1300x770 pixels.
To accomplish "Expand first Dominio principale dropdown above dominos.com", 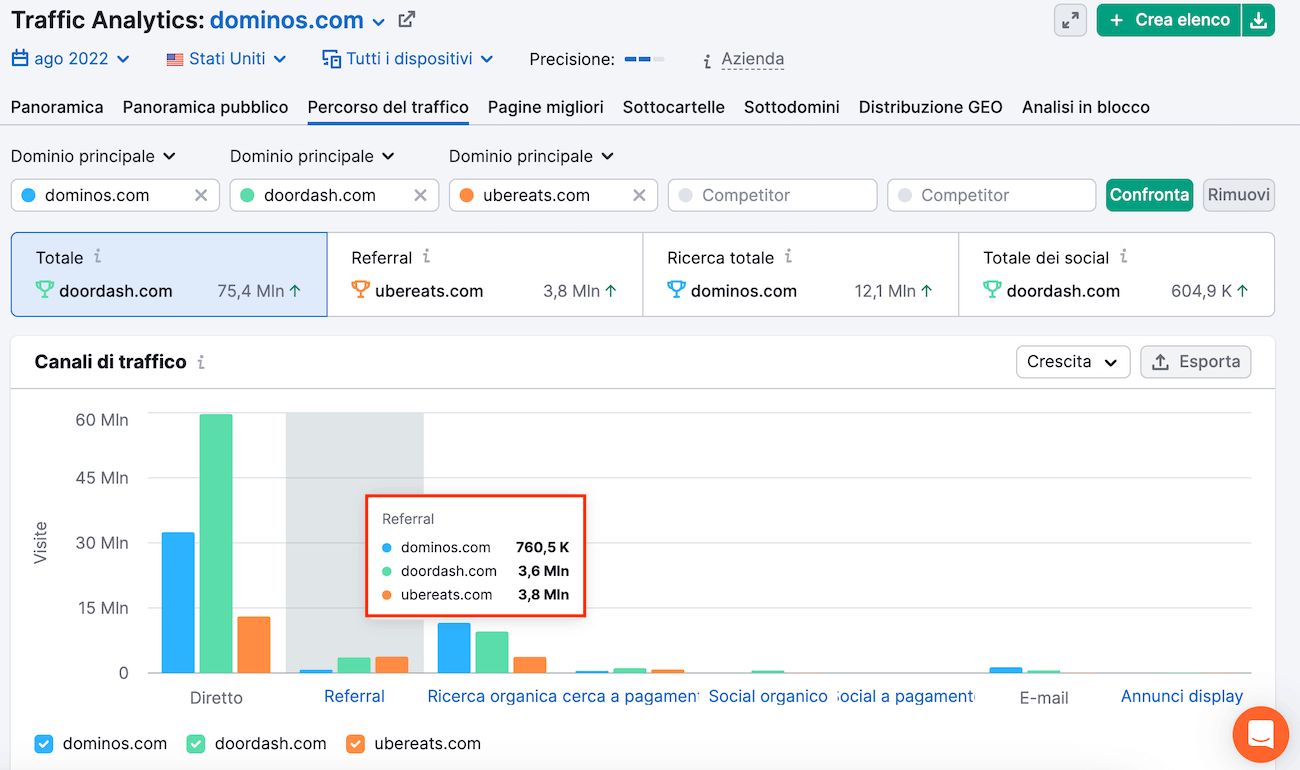I will point(93,156).
